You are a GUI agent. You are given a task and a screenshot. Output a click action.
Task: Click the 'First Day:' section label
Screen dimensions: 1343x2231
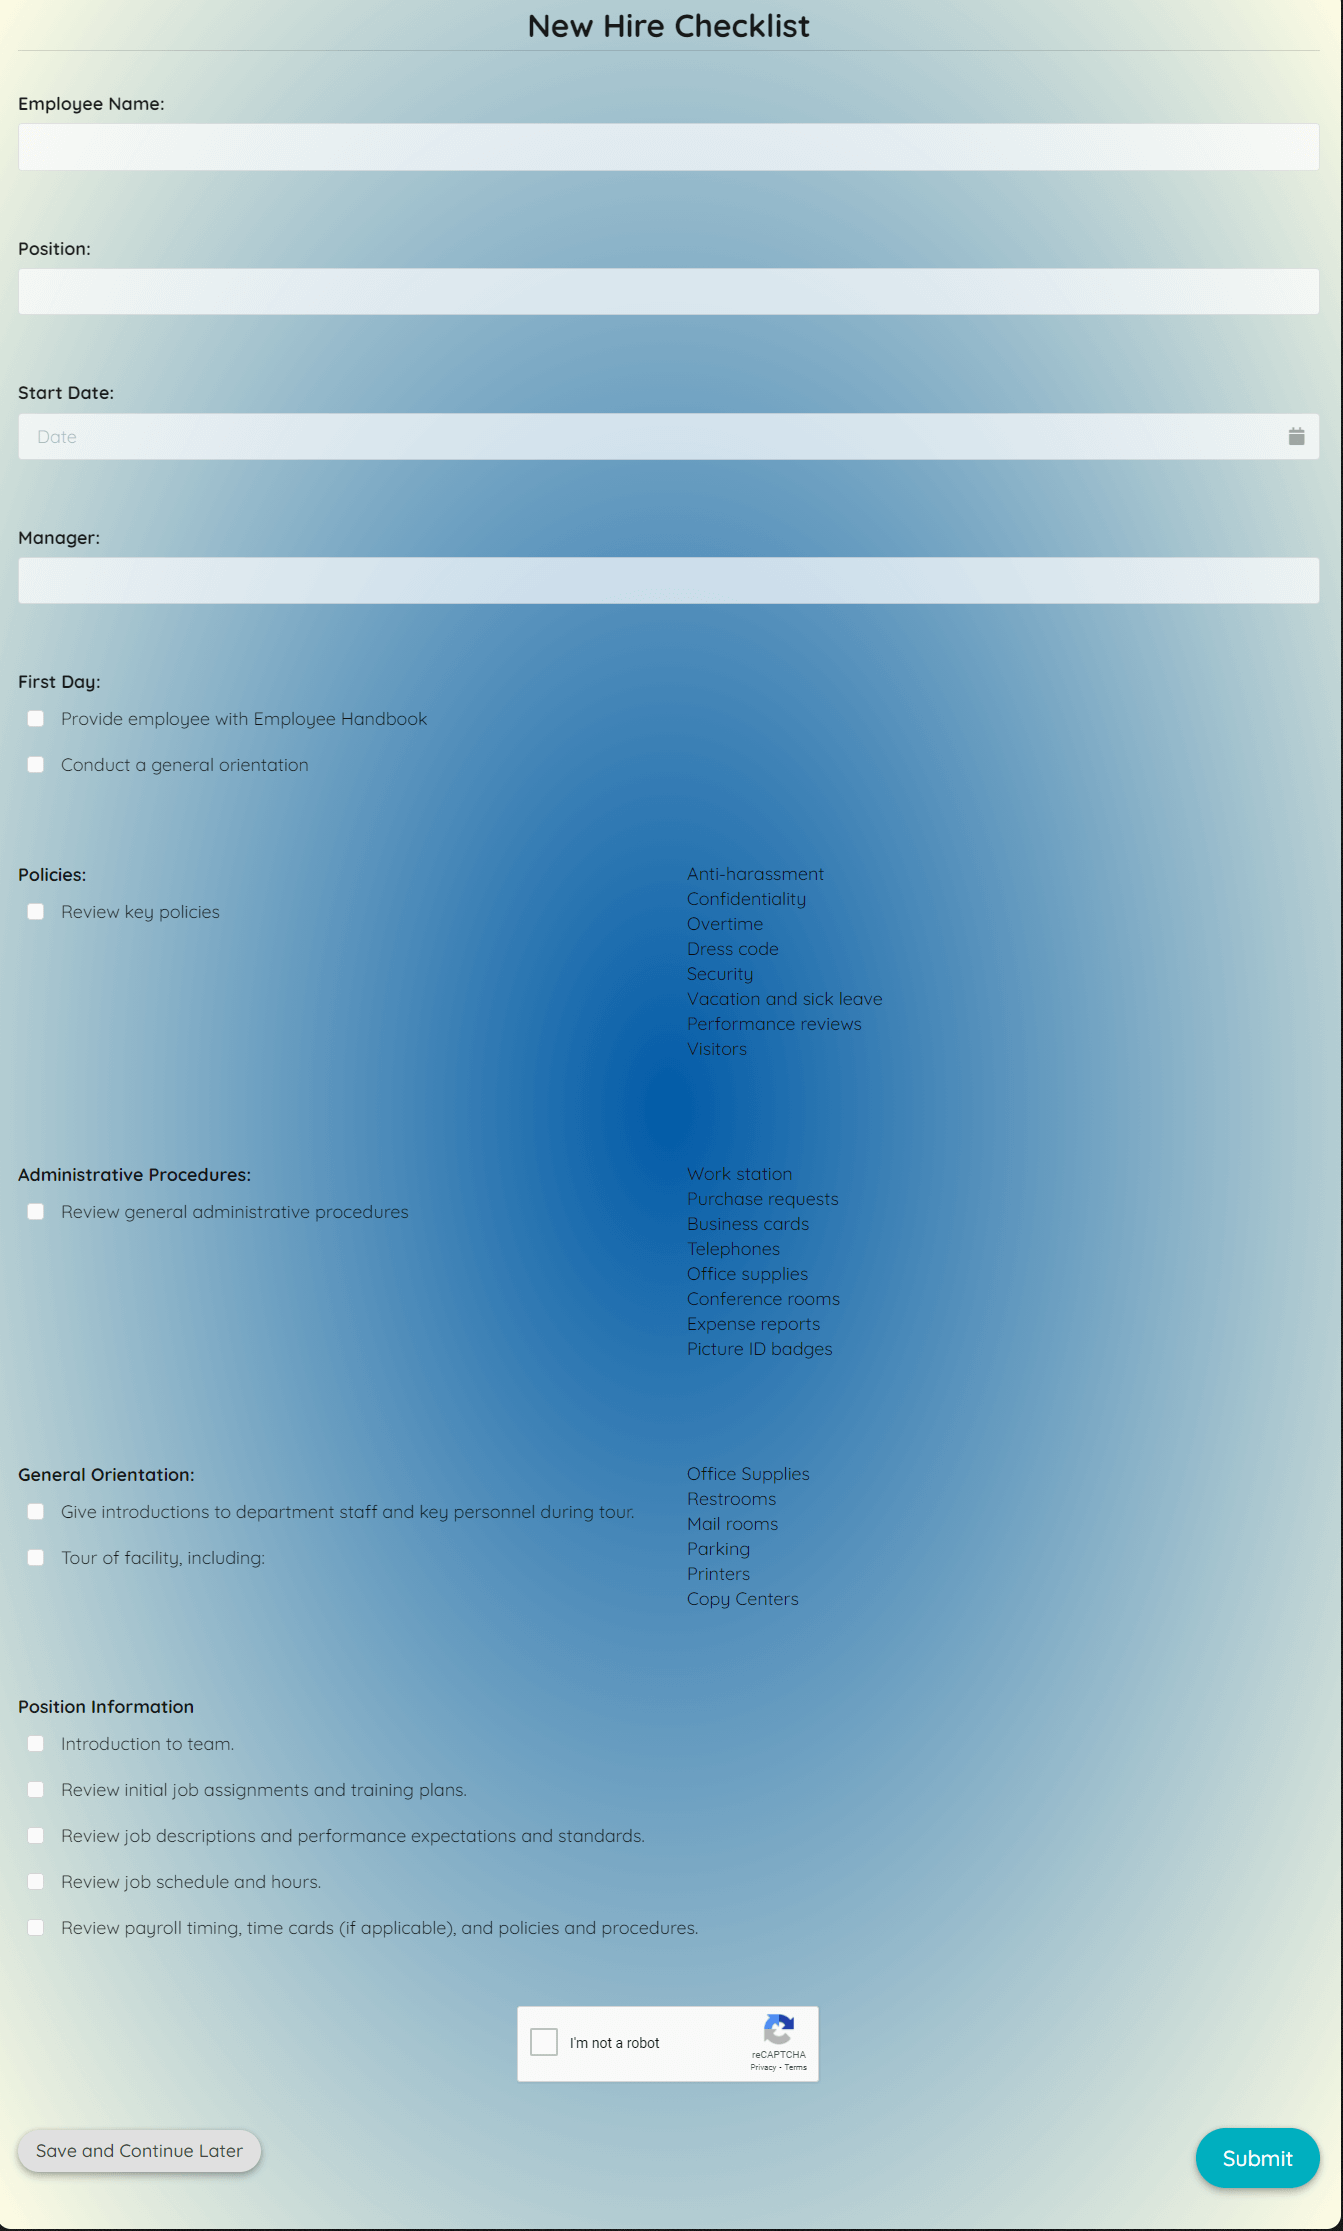click(x=59, y=682)
